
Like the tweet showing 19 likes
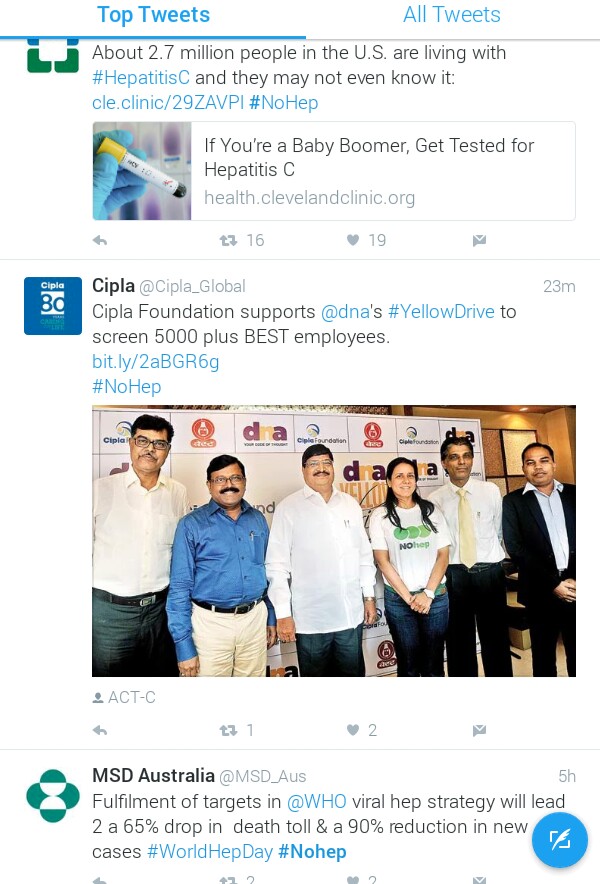click(x=353, y=241)
